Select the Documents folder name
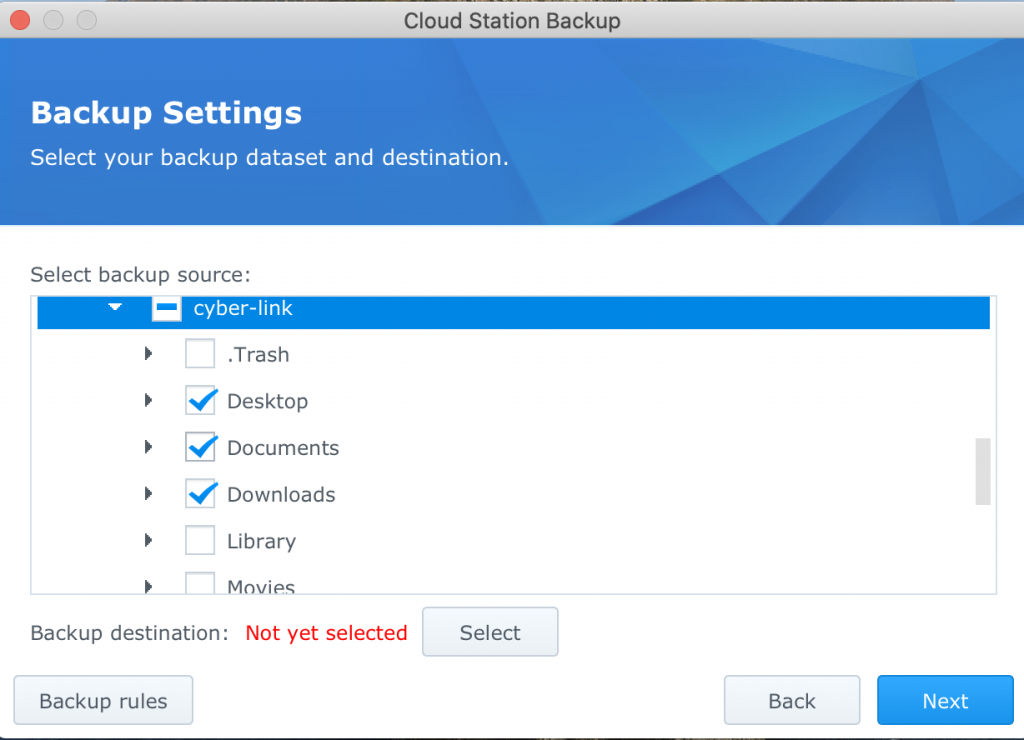The height and width of the screenshot is (740, 1024). tap(283, 448)
